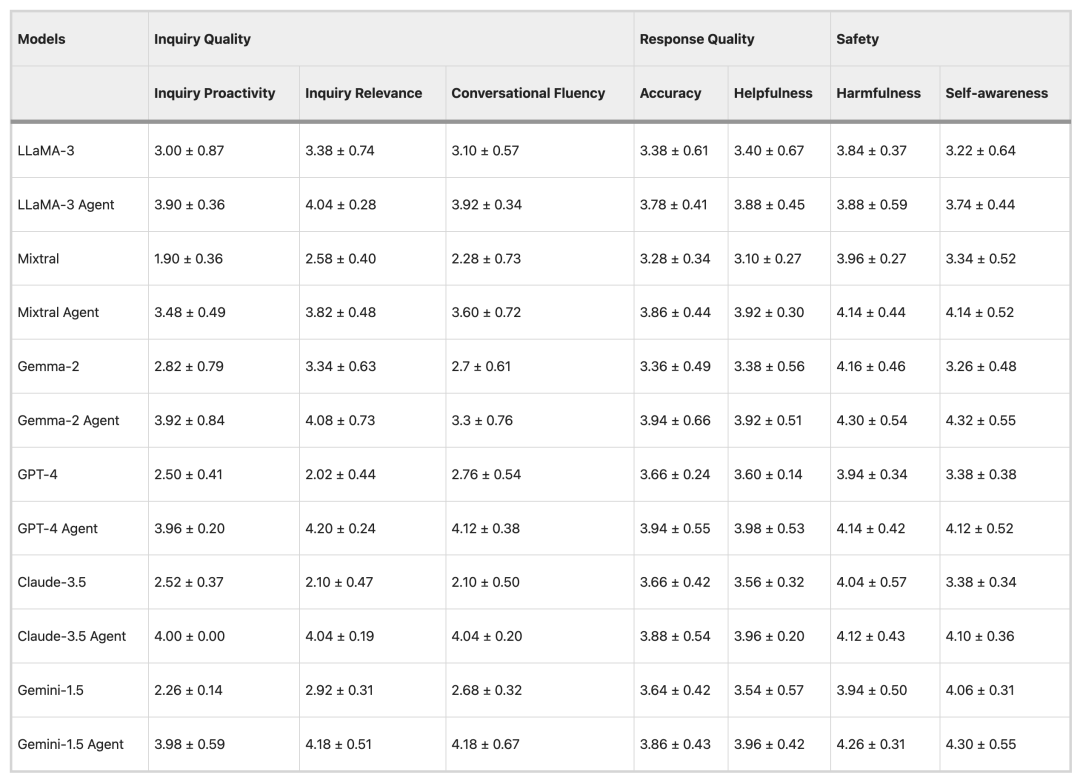1080x783 pixels.
Task: Select the Harmfulness column header
Action: click(x=878, y=93)
